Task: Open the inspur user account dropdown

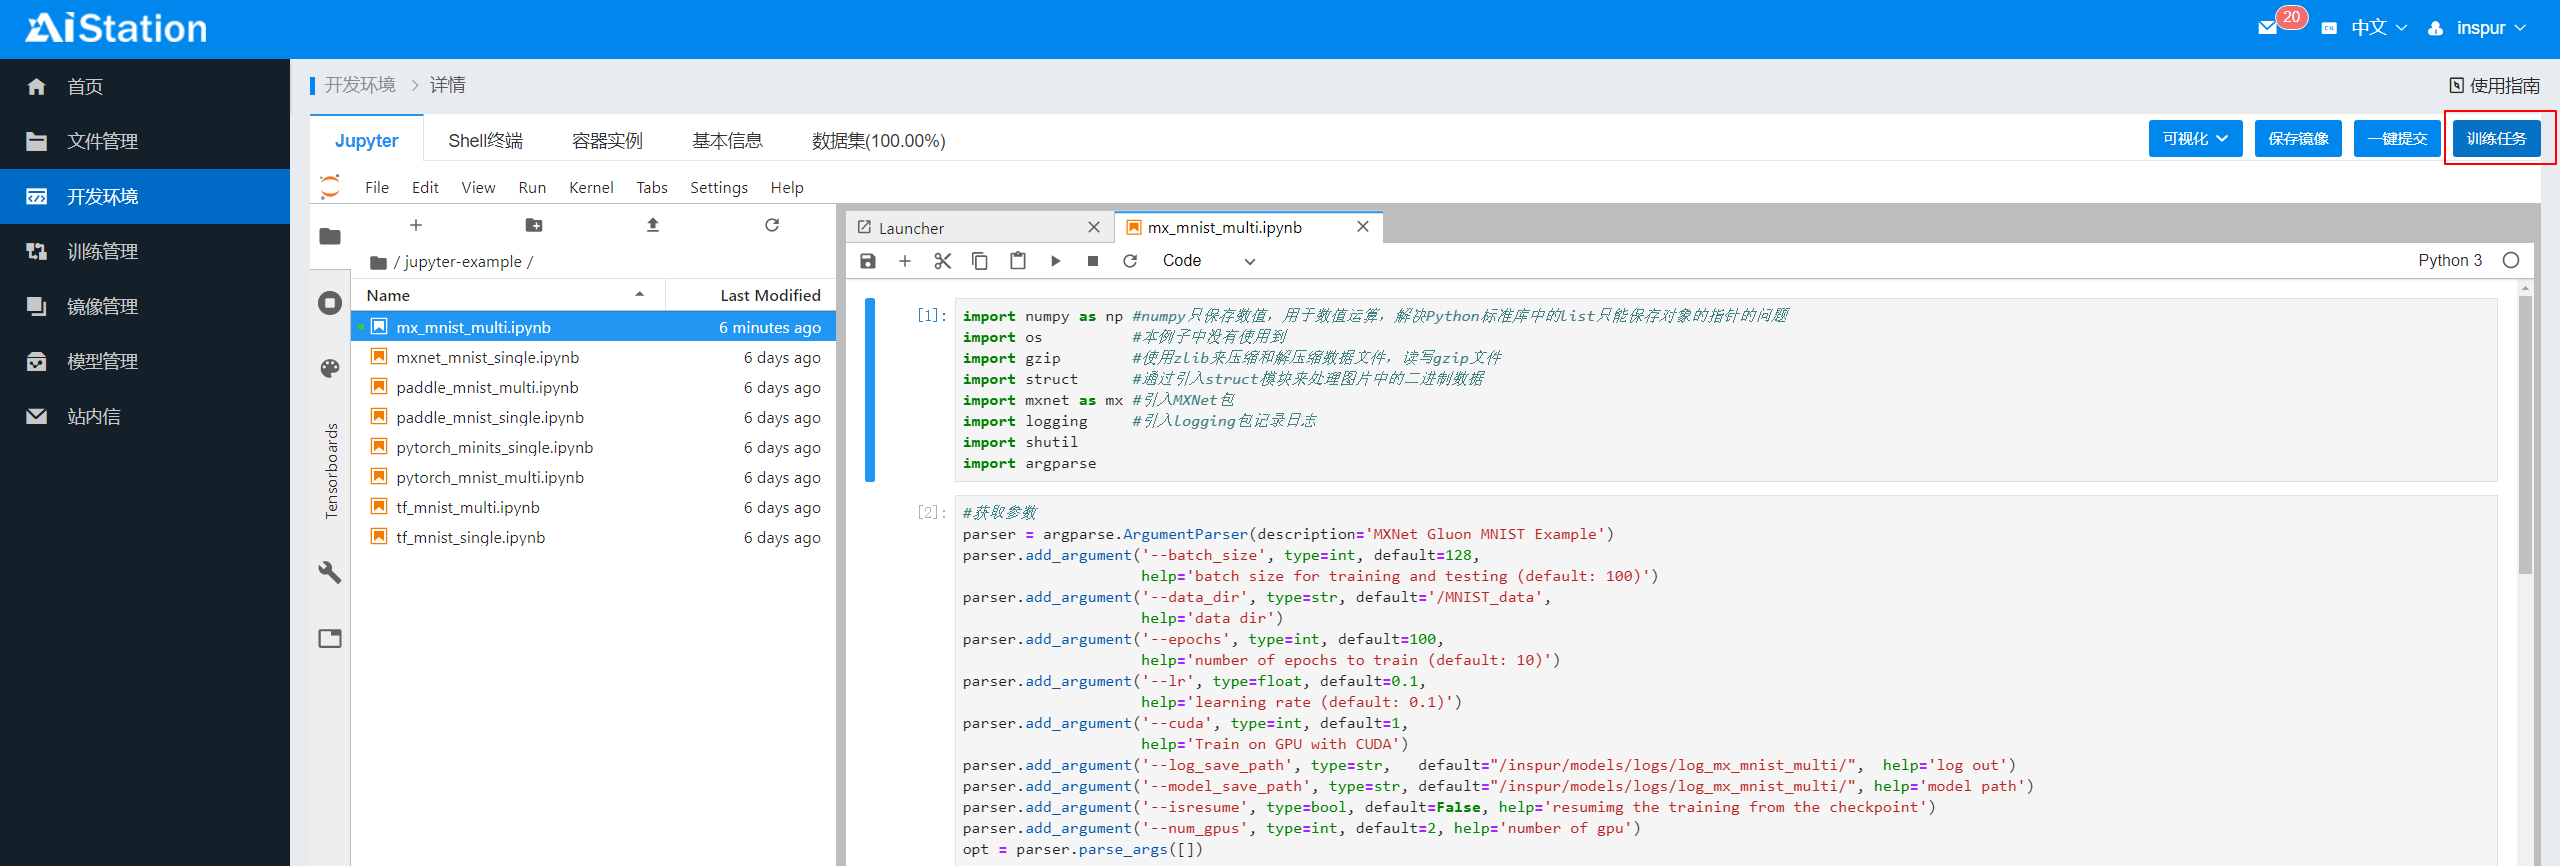Action: tap(2480, 28)
